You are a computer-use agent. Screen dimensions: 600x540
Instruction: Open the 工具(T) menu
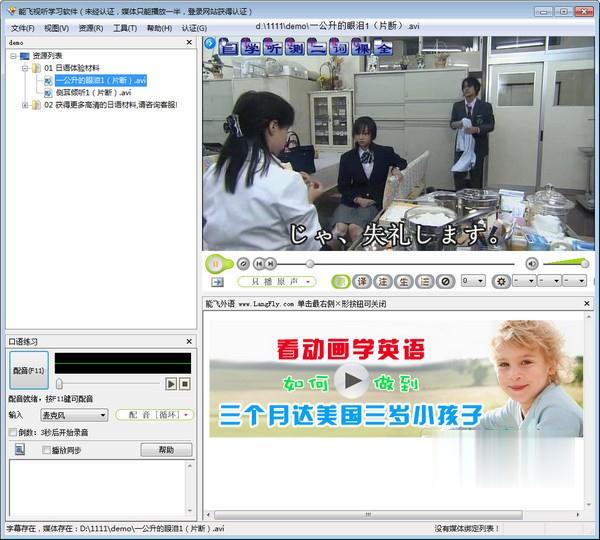pos(125,28)
